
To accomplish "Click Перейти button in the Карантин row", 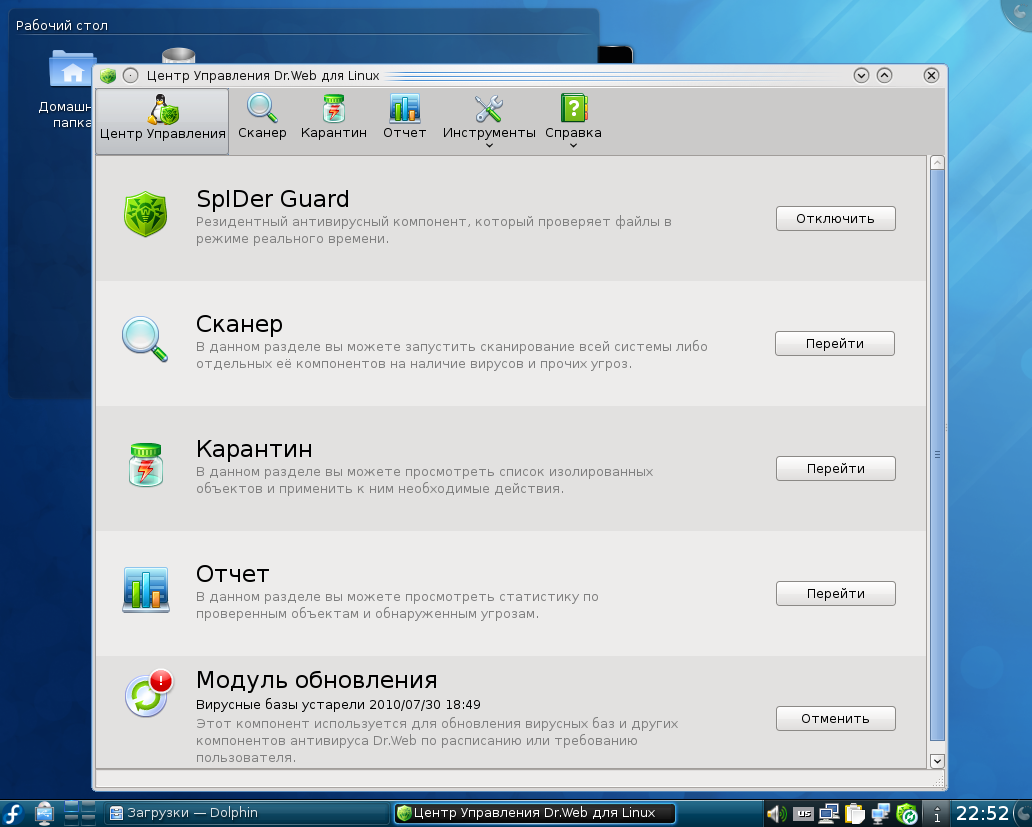I will [x=835, y=468].
